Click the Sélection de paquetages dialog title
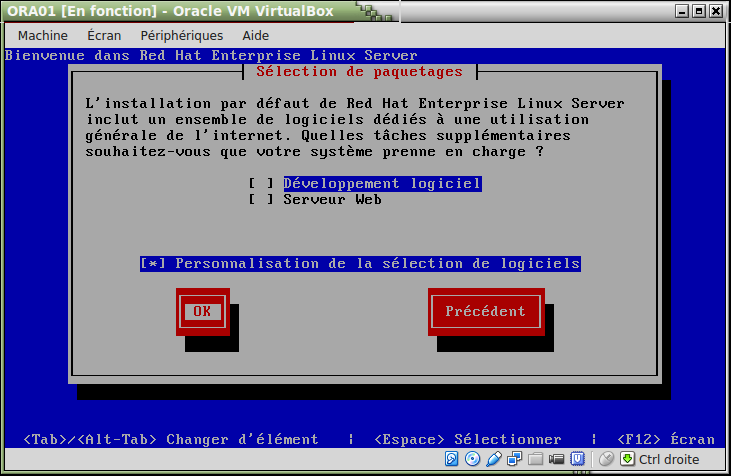This screenshot has height=476, width=731. point(359,72)
